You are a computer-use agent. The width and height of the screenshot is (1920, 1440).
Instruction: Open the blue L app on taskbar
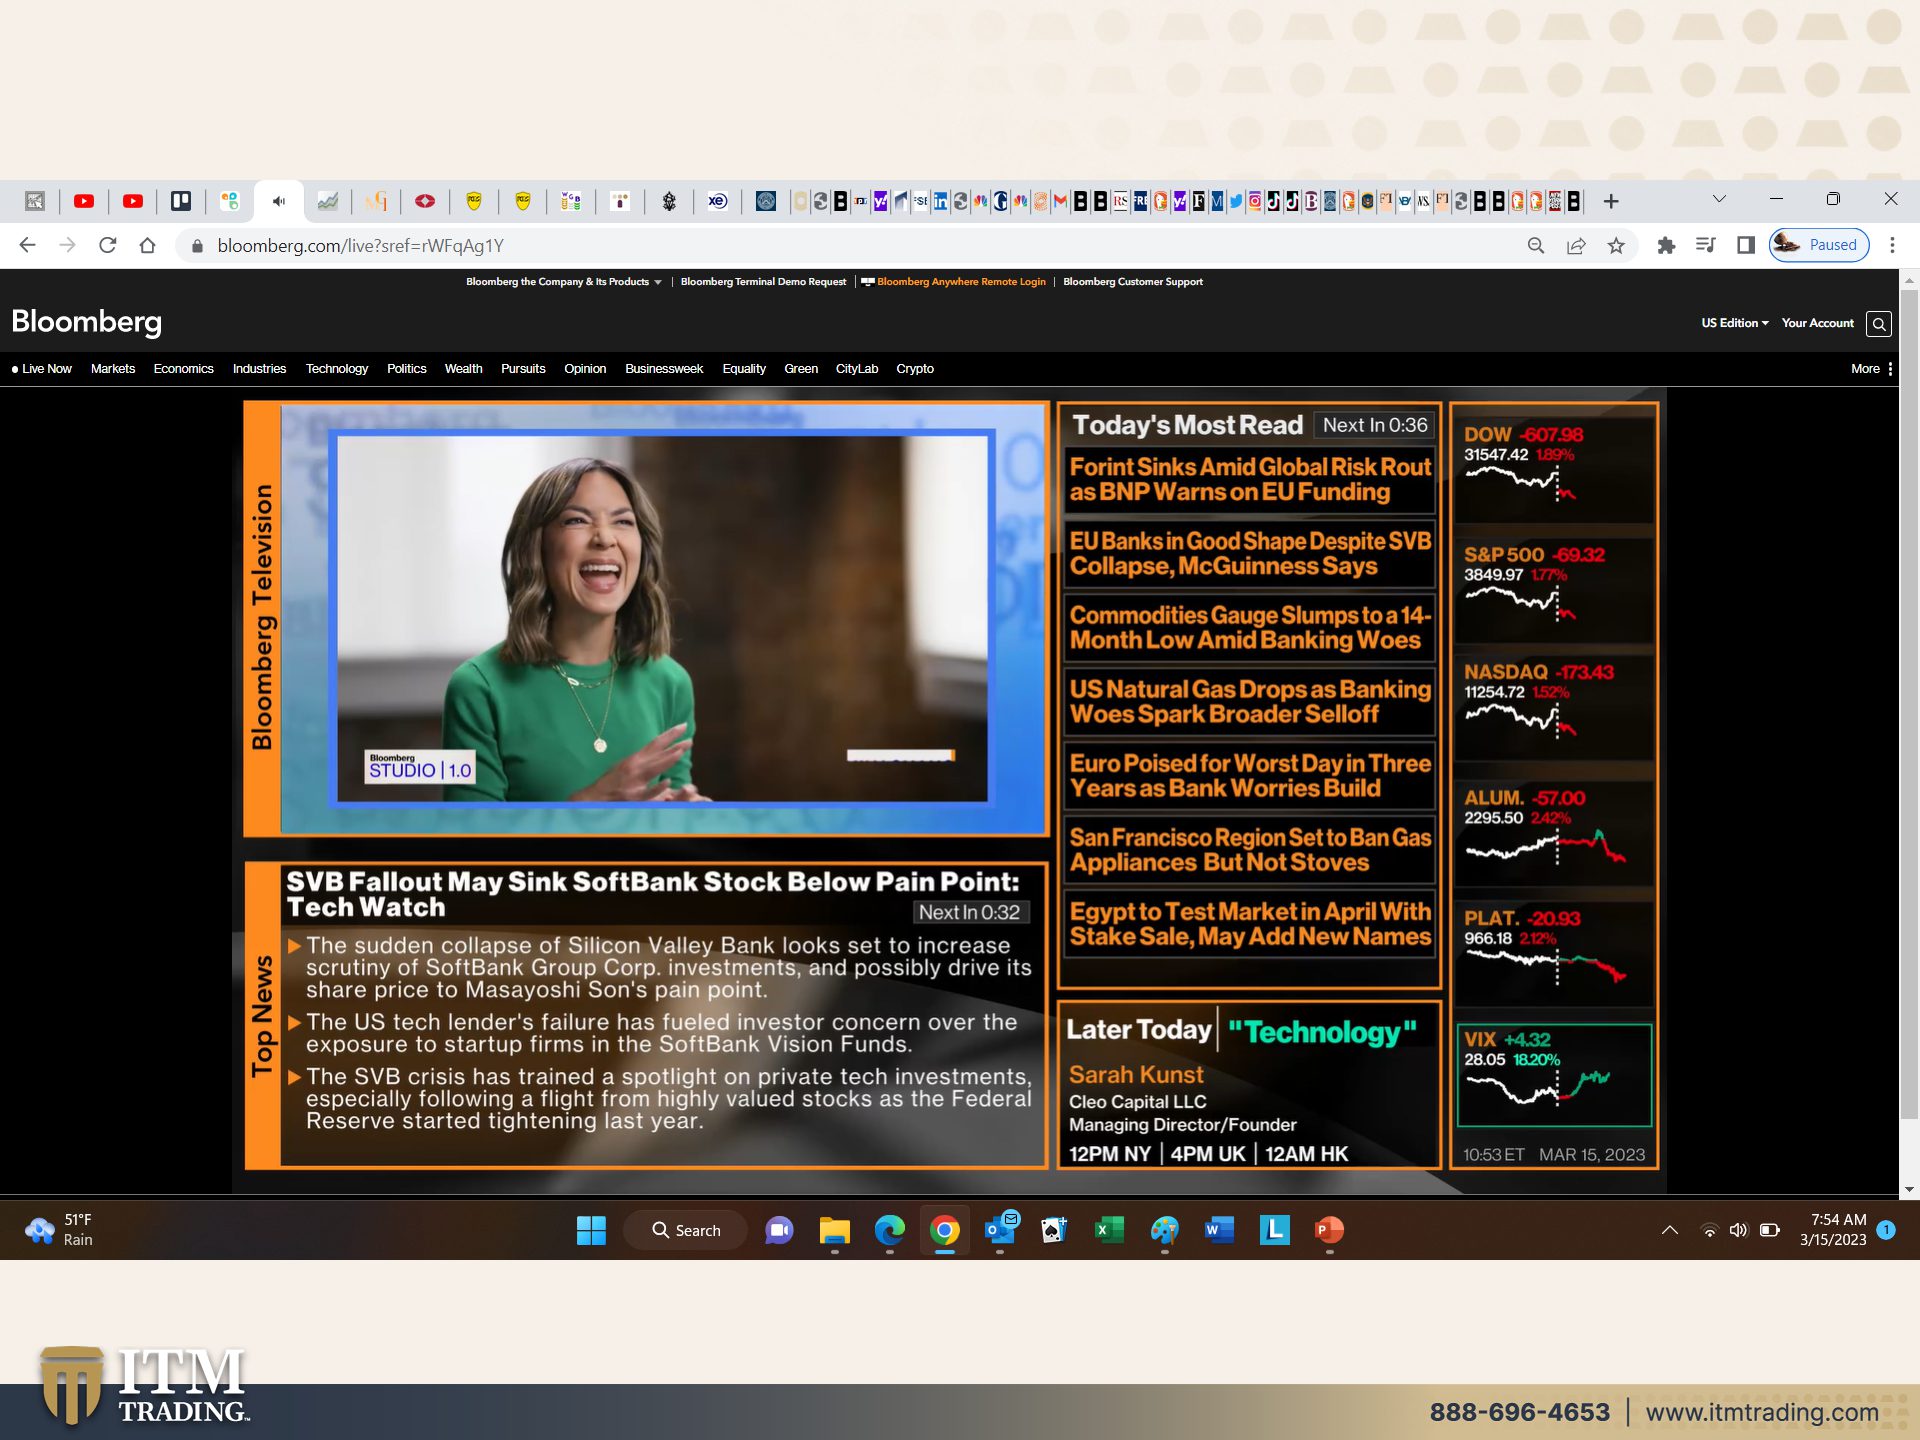1274,1230
